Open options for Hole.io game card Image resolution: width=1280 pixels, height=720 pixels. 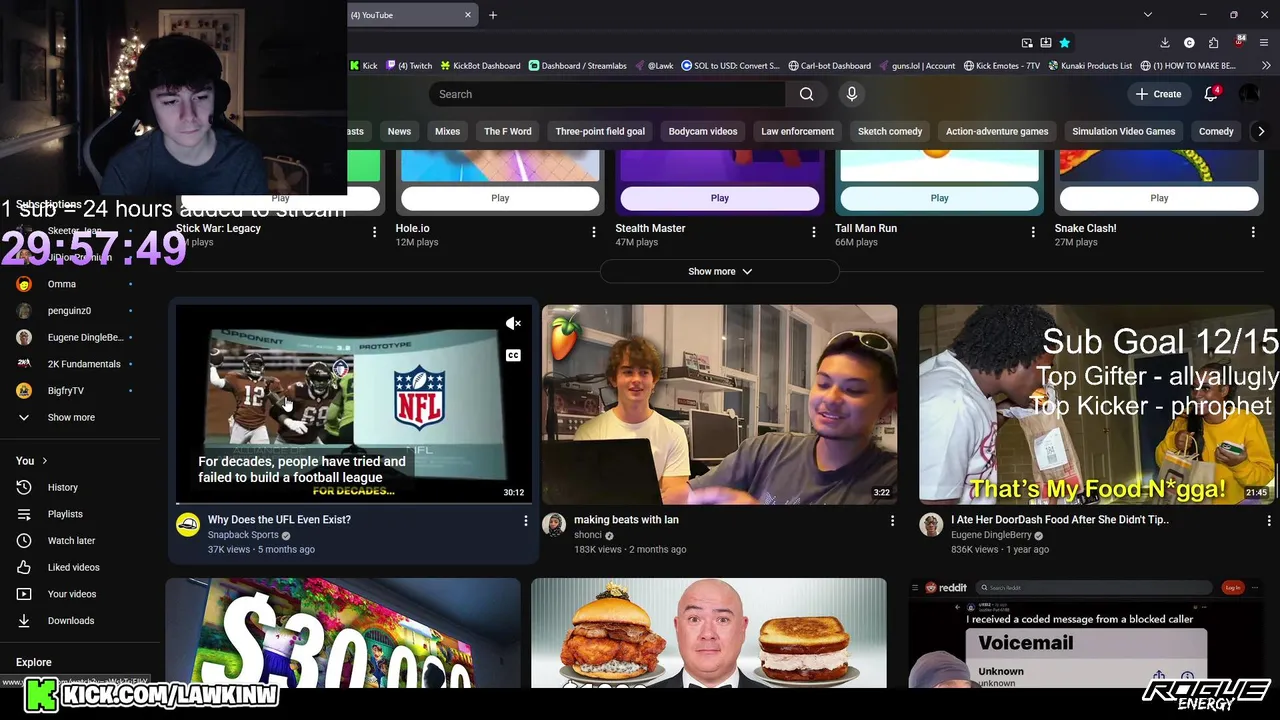coord(594,232)
